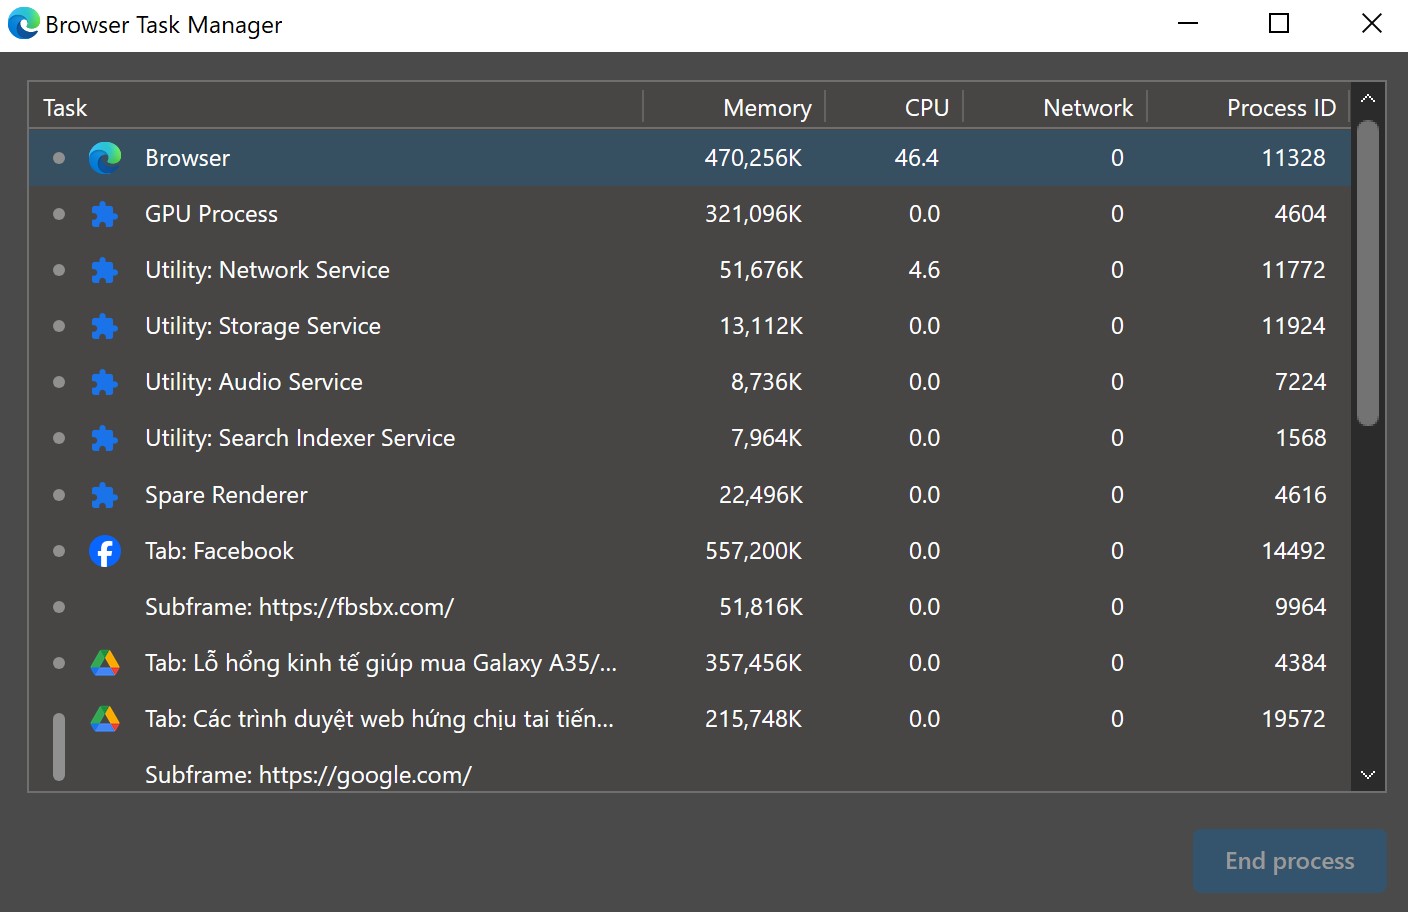Click the Task column header
This screenshot has height=912, width=1408.
(x=66, y=107)
